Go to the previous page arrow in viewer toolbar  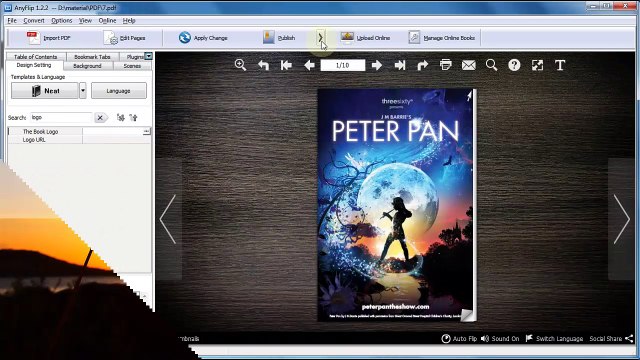(309, 65)
